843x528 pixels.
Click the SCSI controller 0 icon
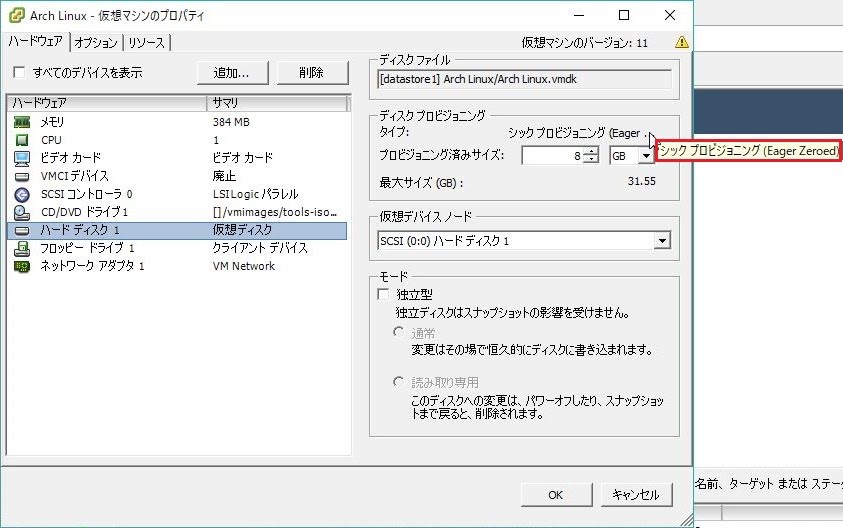click(22, 194)
